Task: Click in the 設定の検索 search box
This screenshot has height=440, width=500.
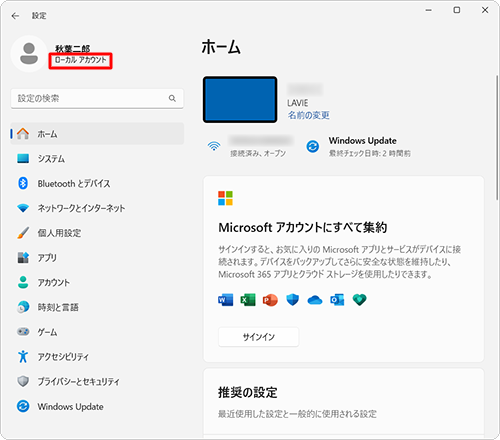Action: pos(97,98)
